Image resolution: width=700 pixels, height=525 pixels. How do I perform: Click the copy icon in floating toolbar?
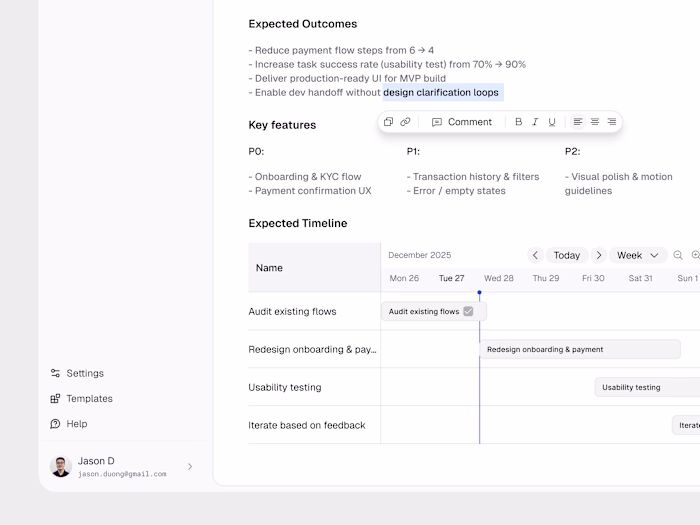(x=389, y=122)
